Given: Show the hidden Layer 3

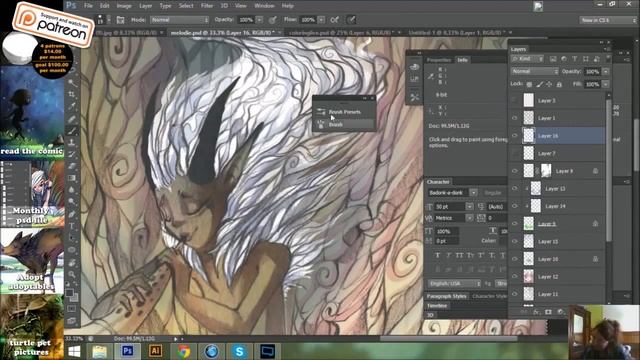Looking at the screenshot, I should point(515,100).
